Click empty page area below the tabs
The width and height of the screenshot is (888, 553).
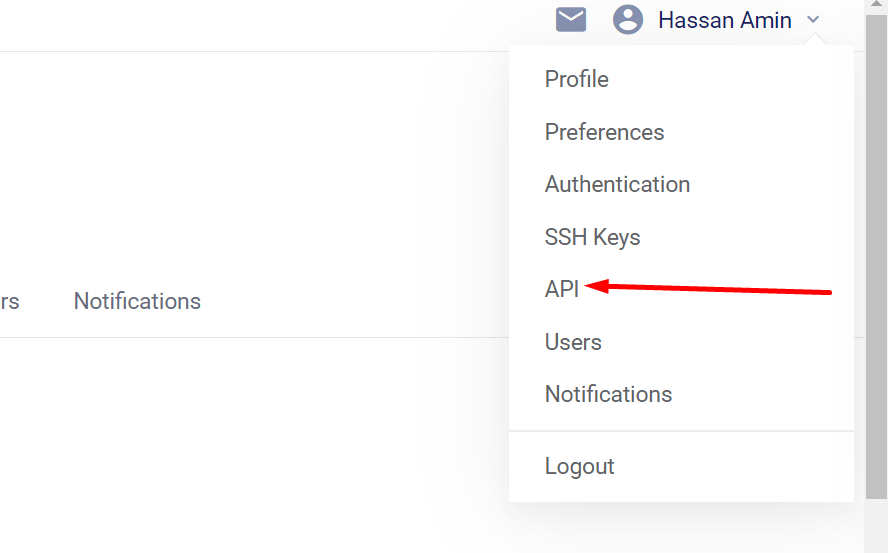(x=255, y=442)
